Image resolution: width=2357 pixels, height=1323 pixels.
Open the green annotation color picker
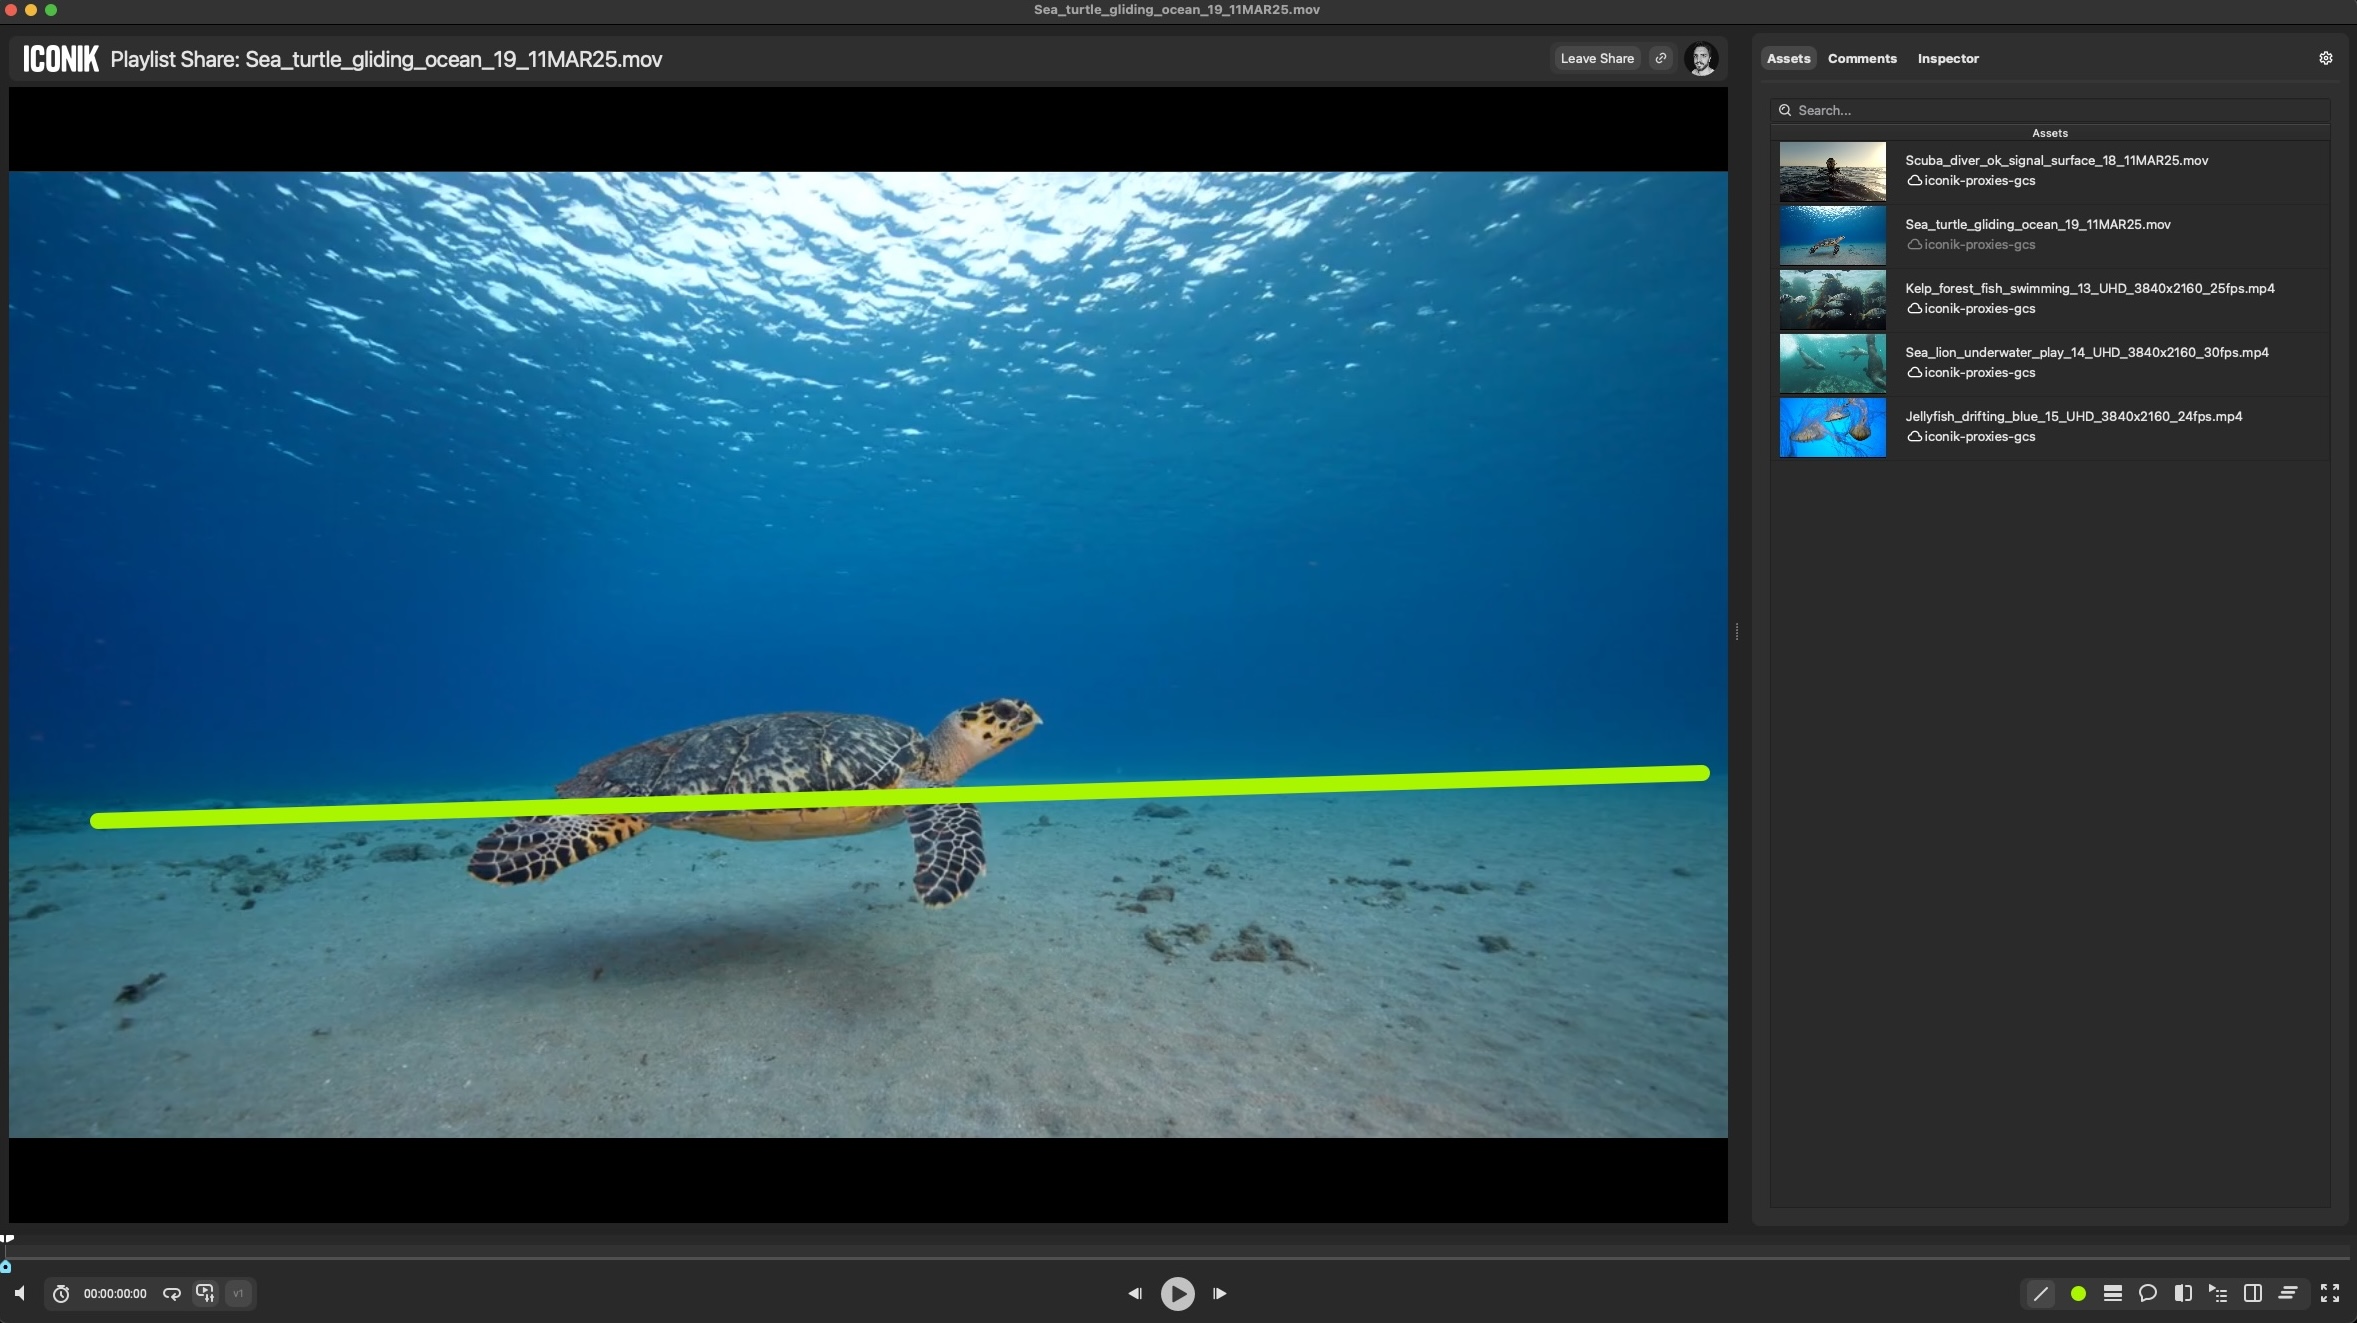[x=2078, y=1293]
